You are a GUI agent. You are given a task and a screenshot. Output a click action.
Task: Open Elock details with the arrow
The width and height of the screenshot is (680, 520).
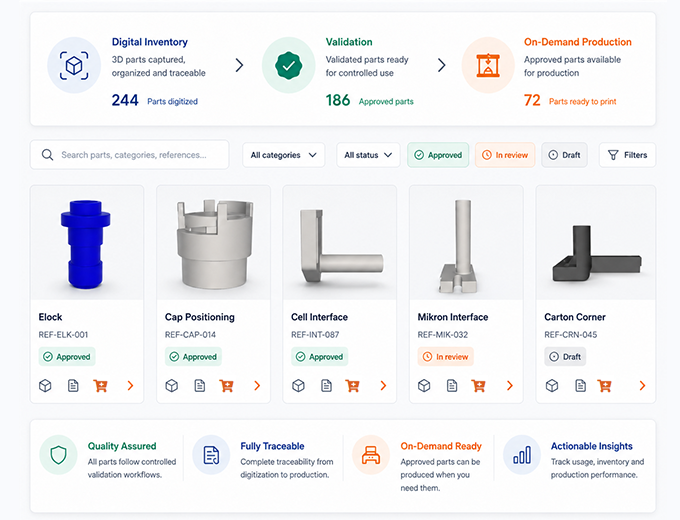[x=130, y=386]
